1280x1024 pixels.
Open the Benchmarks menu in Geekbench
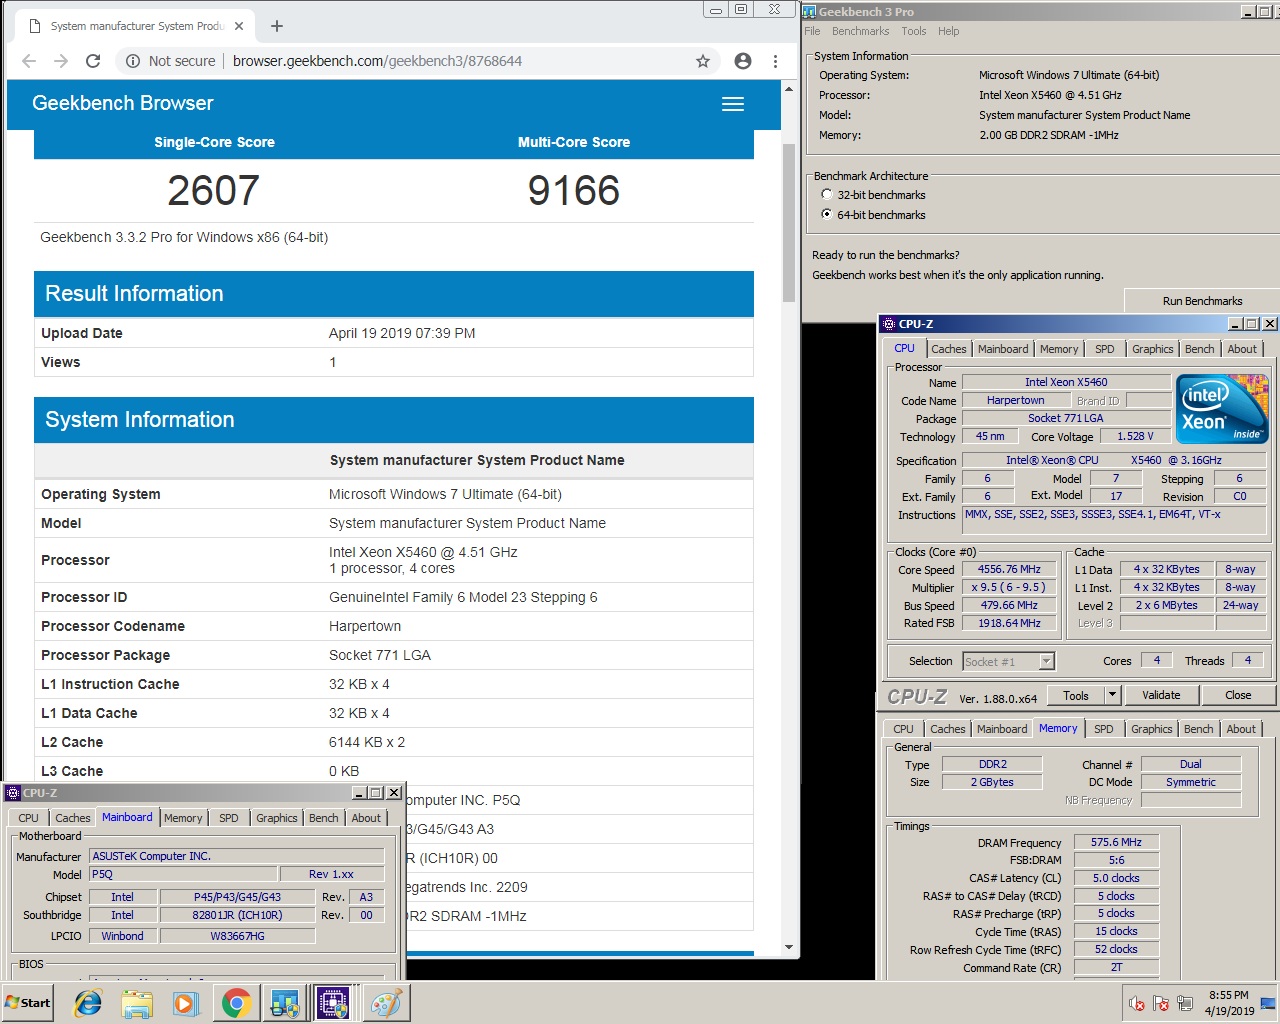tap(860, 31)
